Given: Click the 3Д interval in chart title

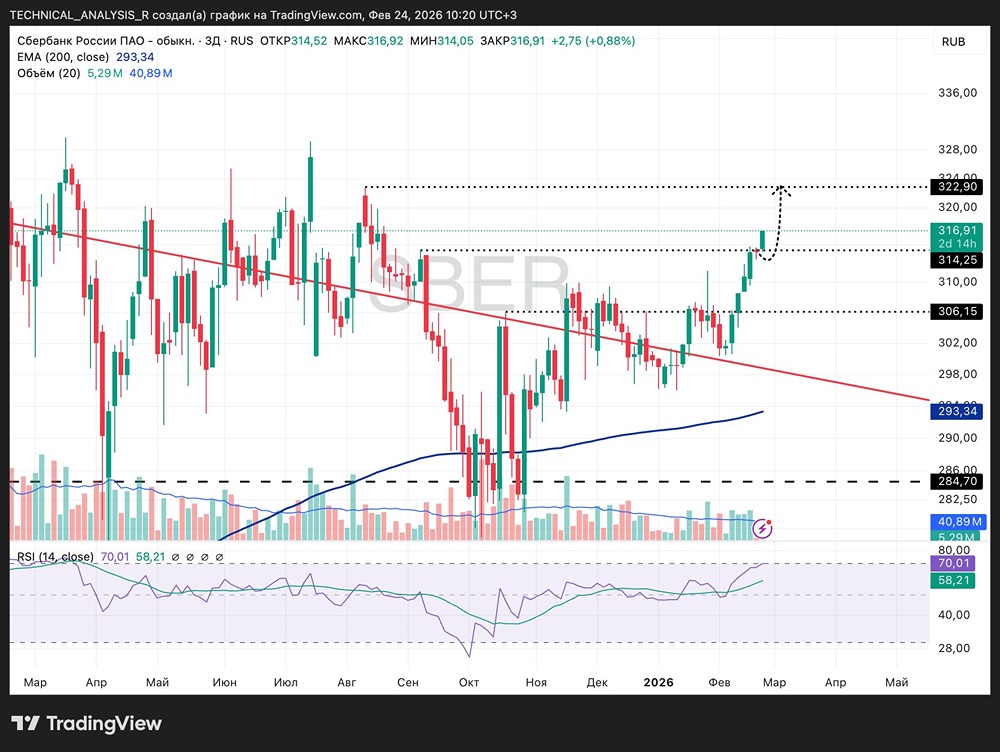Looking at the screenshot, I should click(212, 41).
